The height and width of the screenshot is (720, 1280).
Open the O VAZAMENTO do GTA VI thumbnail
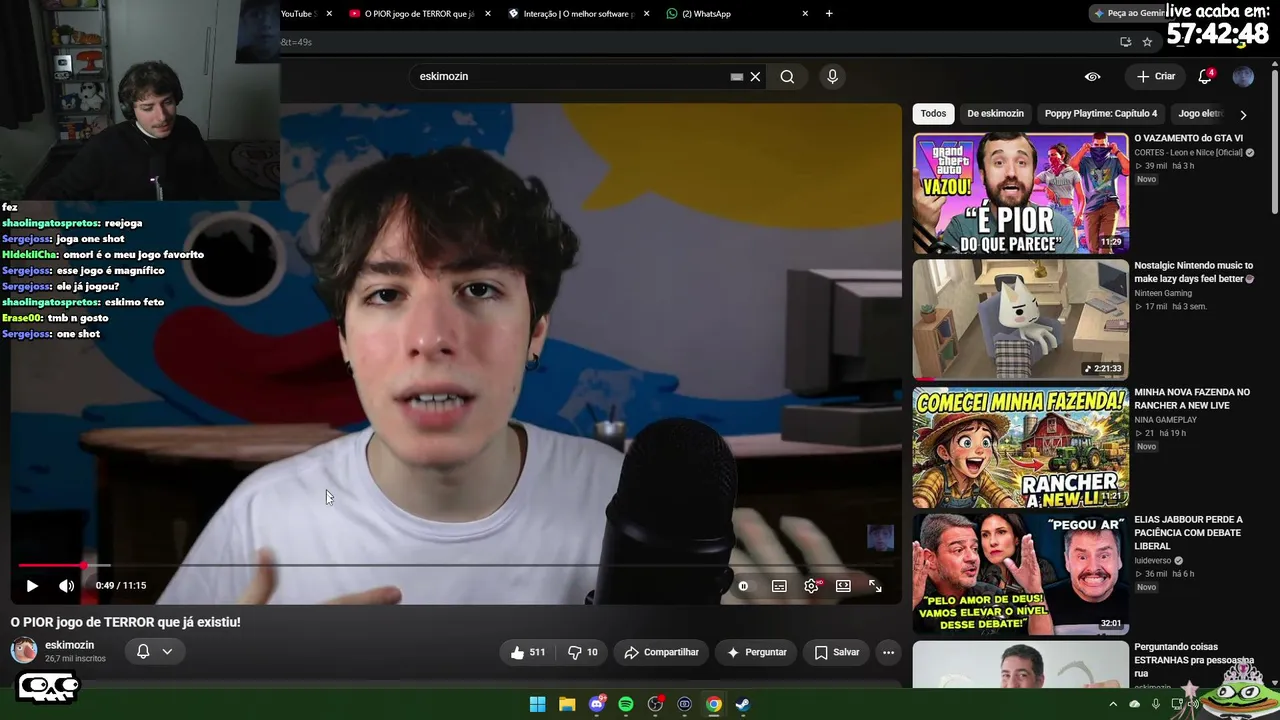[x=1020, y=193]
